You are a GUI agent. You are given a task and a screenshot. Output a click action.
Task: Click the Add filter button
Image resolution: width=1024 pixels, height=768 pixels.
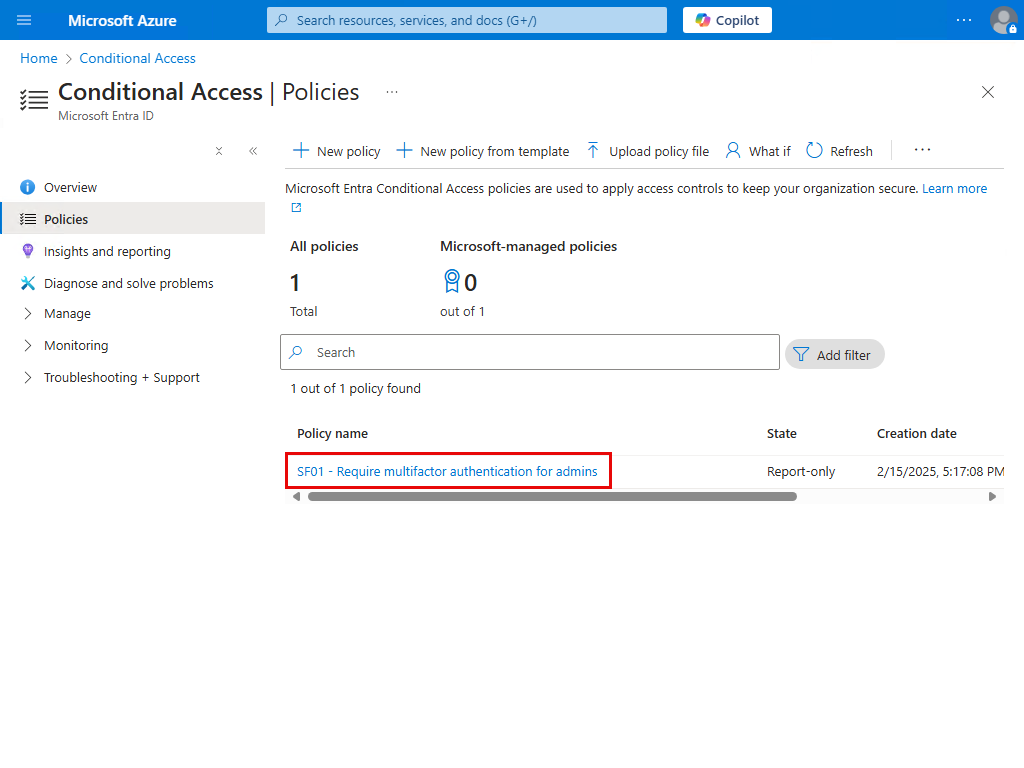pos(834,354)
